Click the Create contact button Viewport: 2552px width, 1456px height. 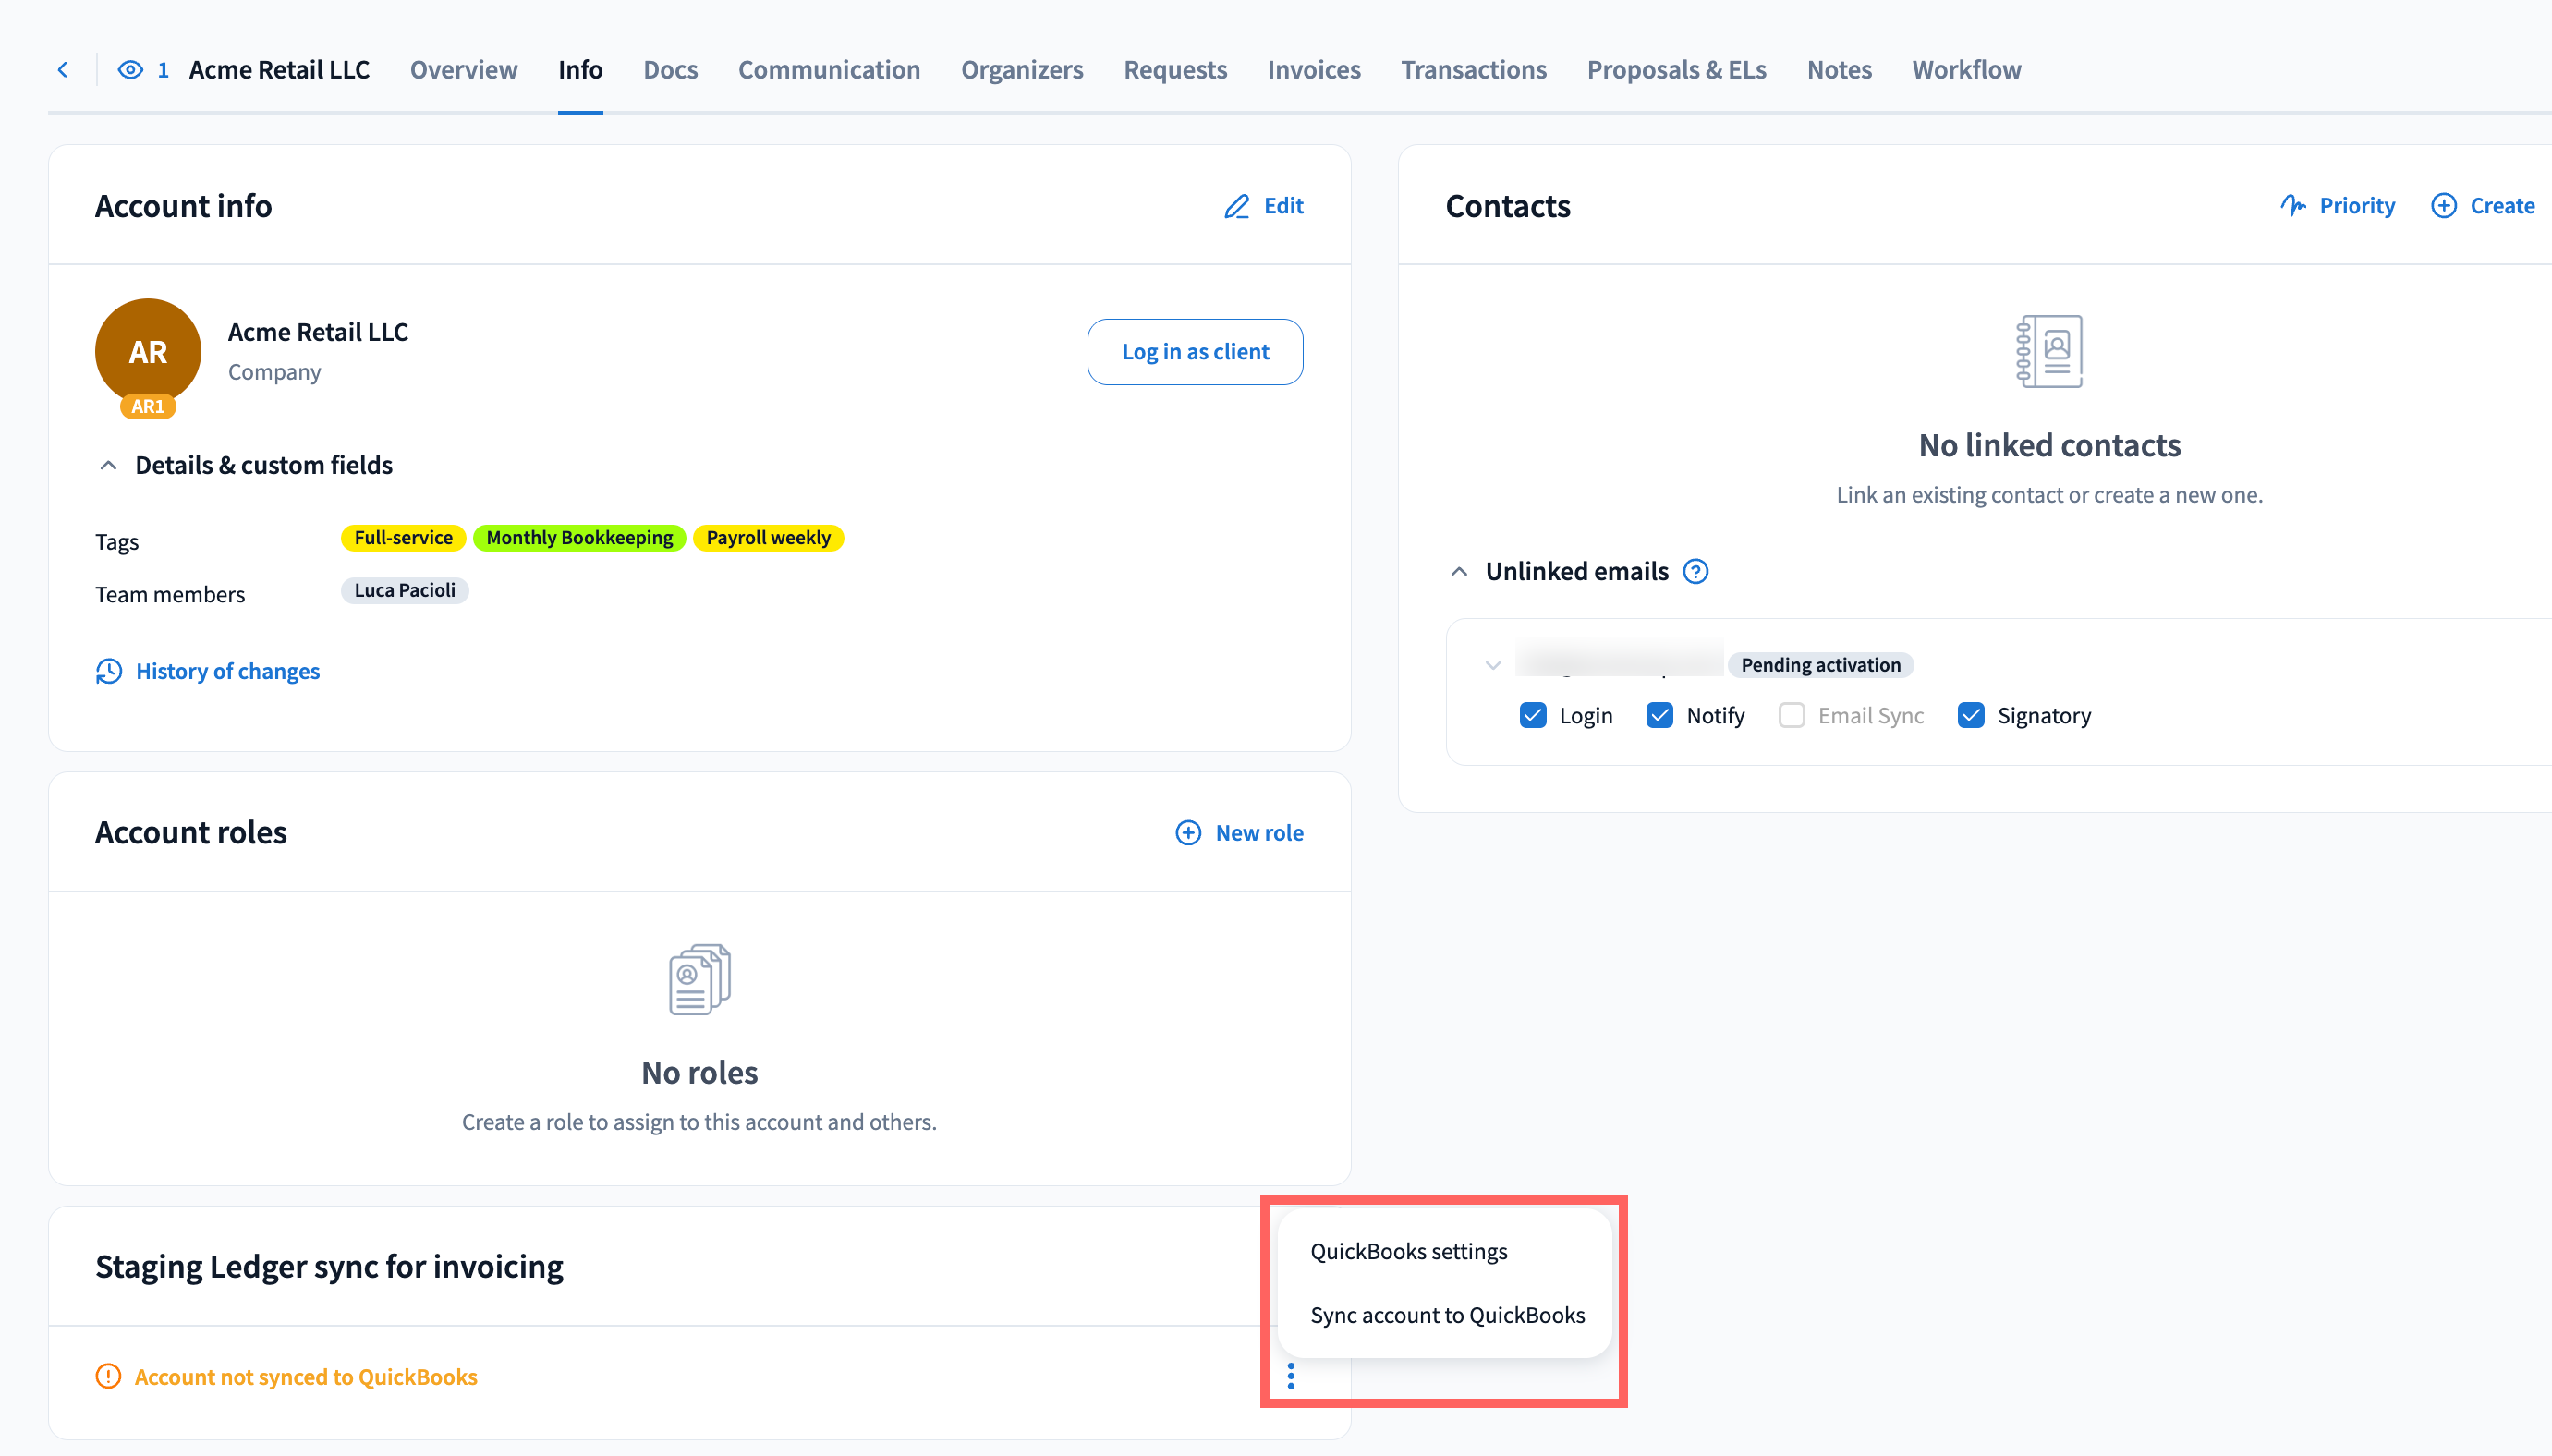tap(2483, 206)
